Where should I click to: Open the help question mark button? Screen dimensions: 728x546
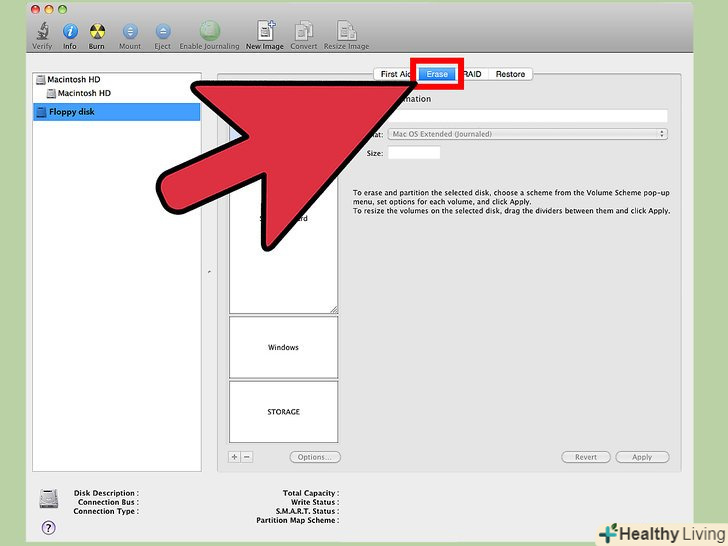49,527
